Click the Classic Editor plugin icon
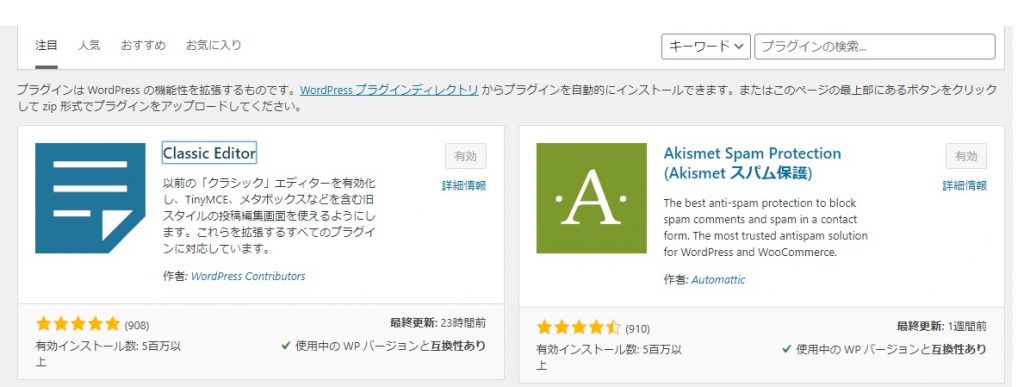Viewport: 1024px width, 387px height. (90, 198)
